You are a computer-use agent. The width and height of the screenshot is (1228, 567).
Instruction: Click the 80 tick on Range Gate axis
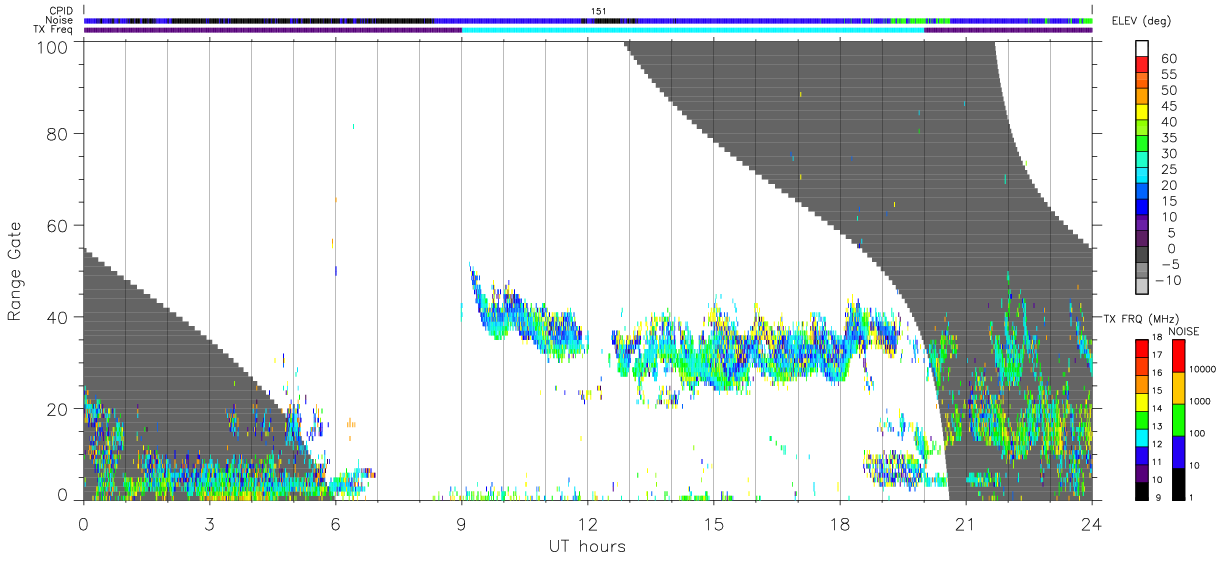click(59, 133)
